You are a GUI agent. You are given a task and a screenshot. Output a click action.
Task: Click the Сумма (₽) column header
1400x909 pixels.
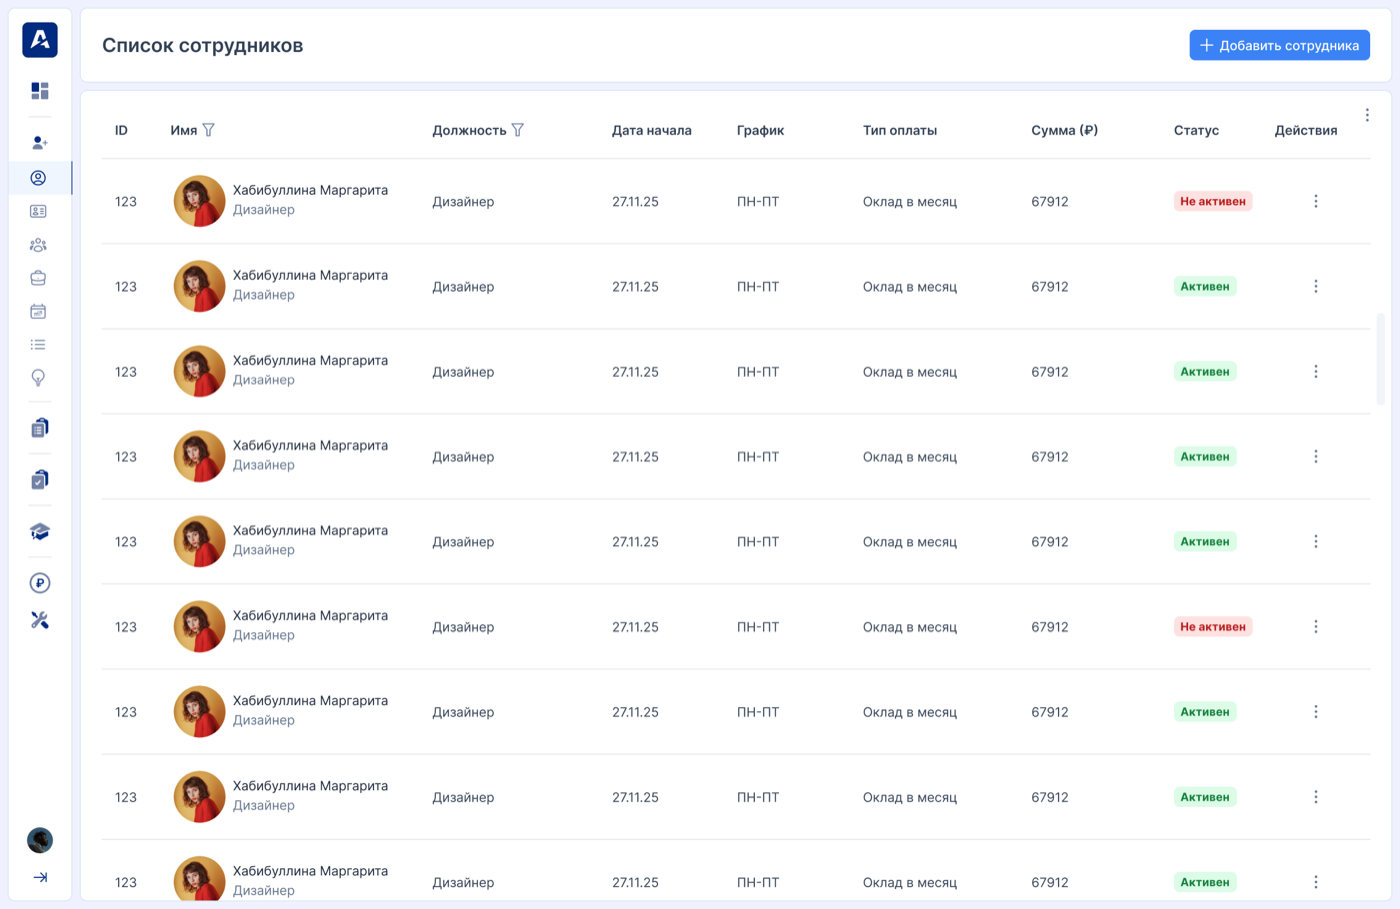coord(1065,130)
